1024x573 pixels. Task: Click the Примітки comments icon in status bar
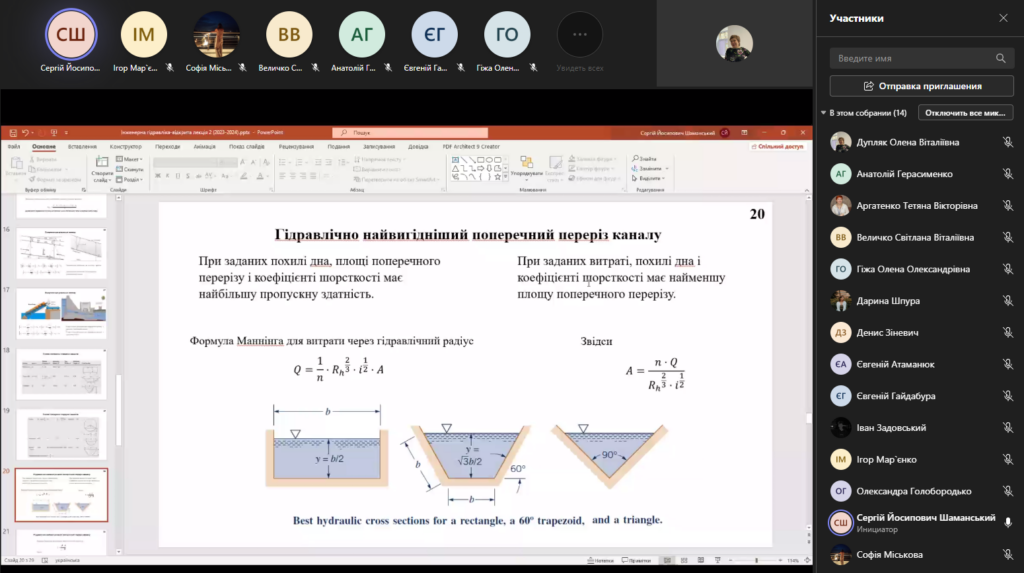pos(624,560)
